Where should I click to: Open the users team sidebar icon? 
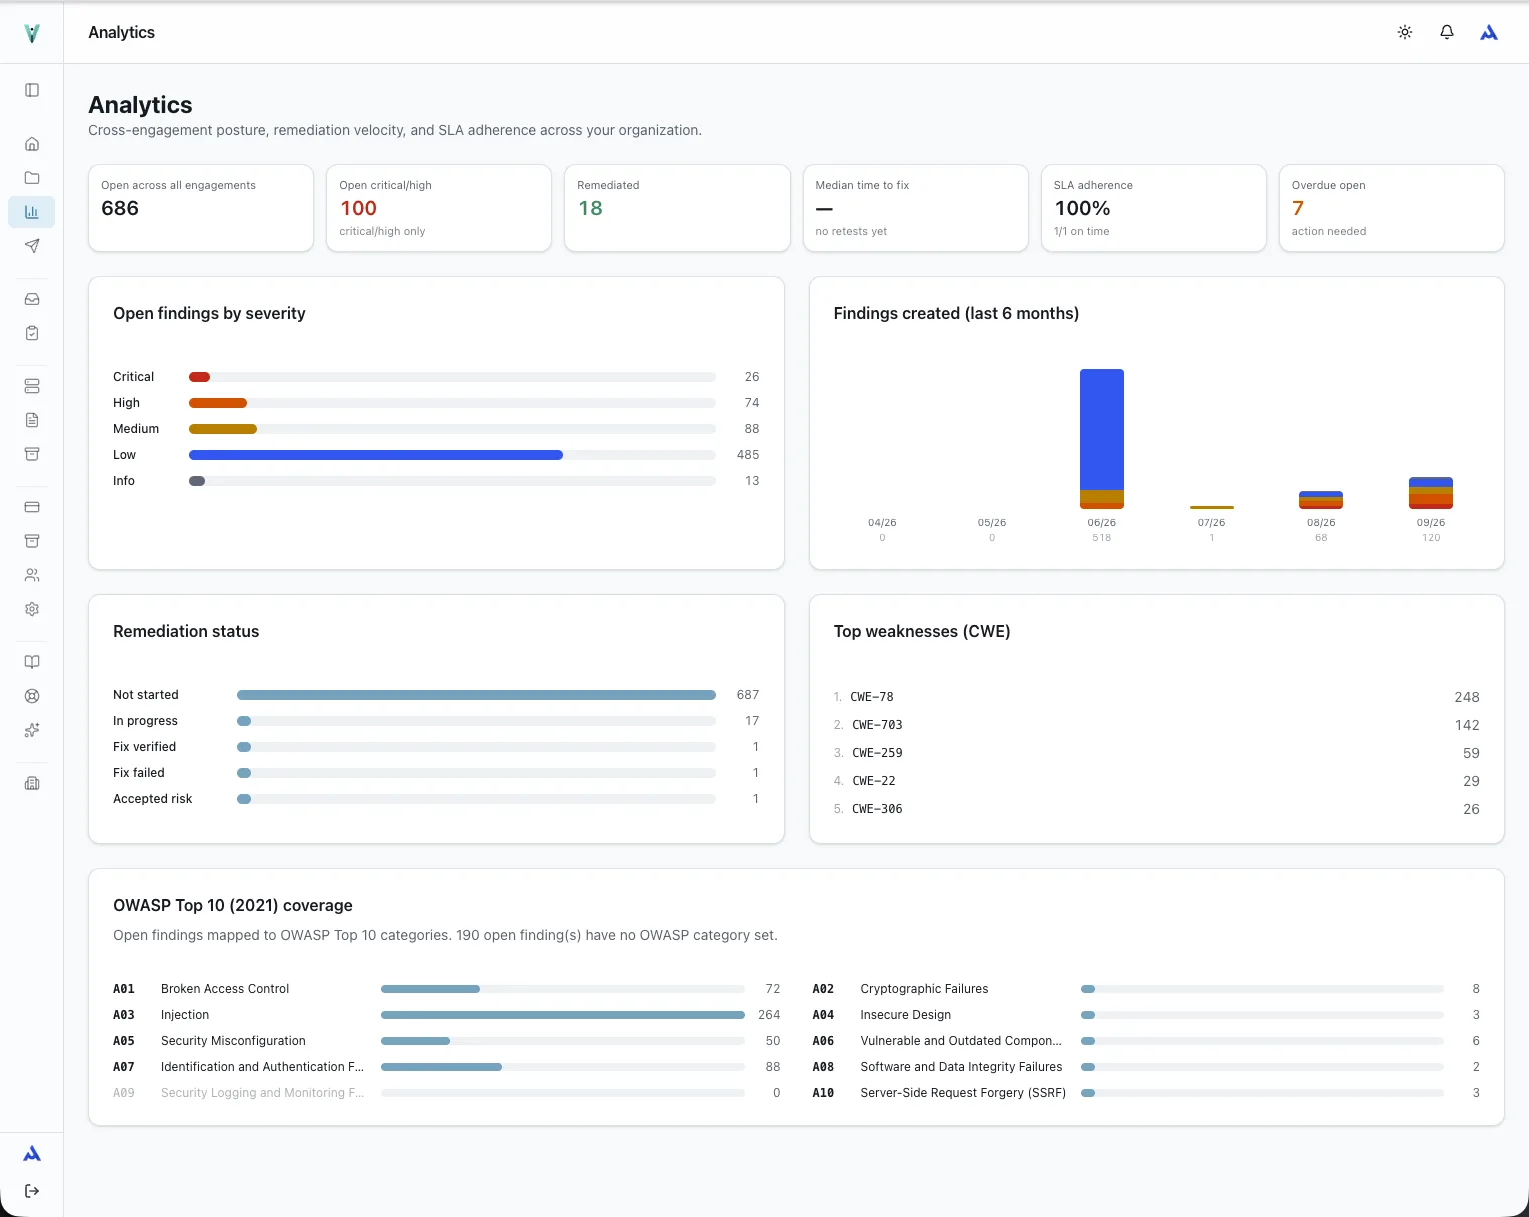[x=32, y=575]
